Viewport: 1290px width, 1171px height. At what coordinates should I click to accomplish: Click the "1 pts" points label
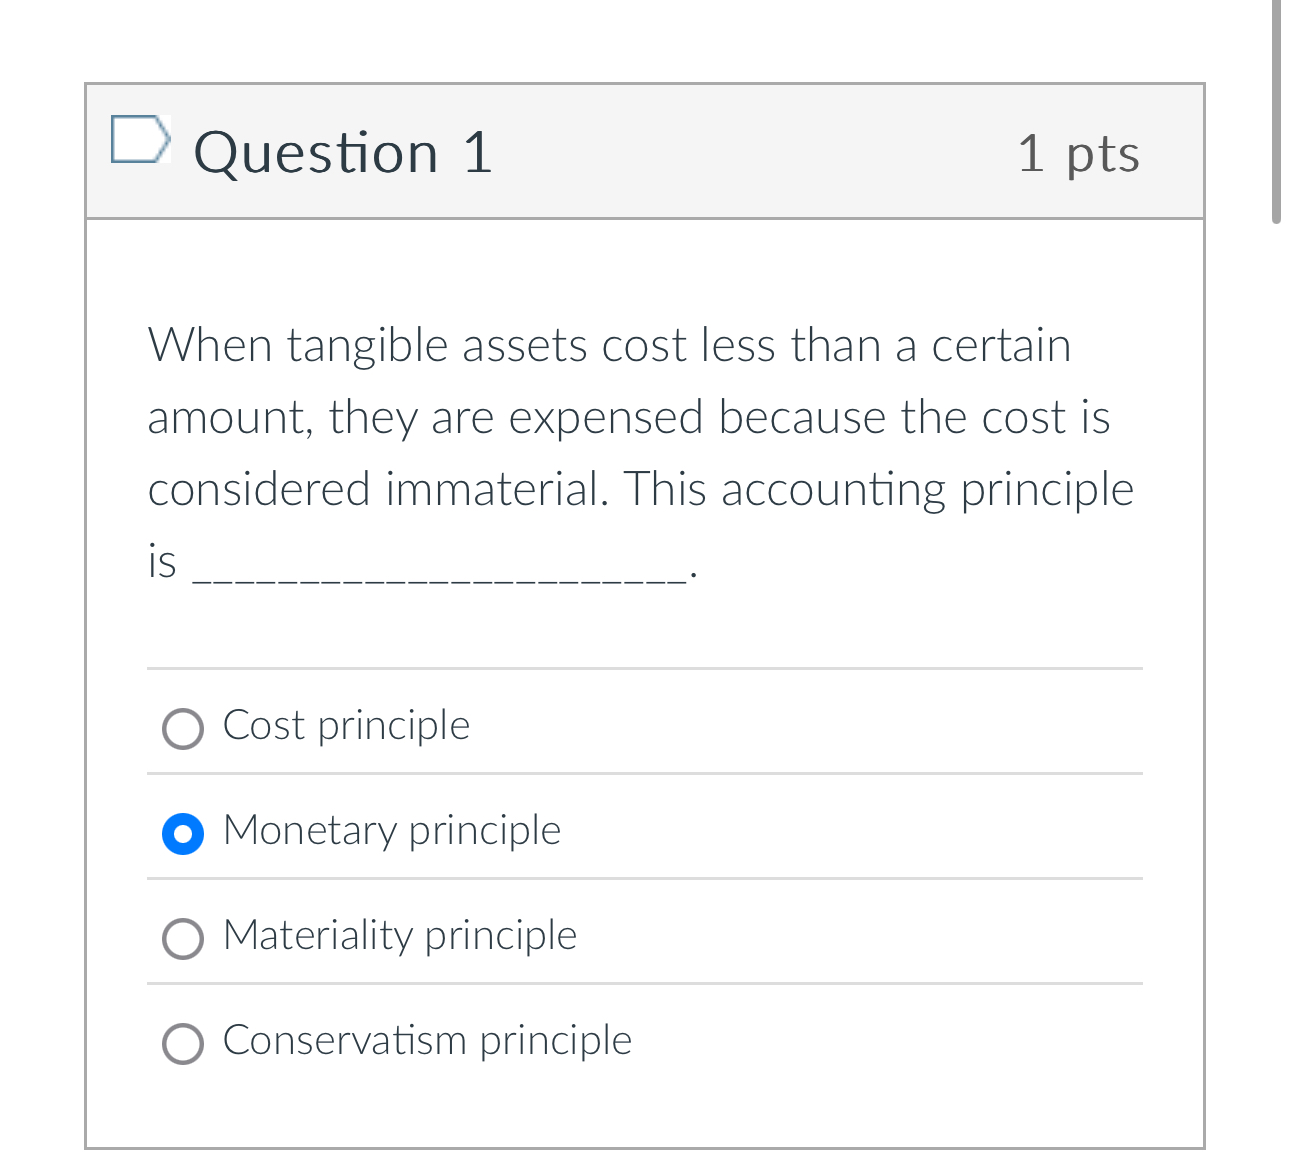click(1079, 153)
